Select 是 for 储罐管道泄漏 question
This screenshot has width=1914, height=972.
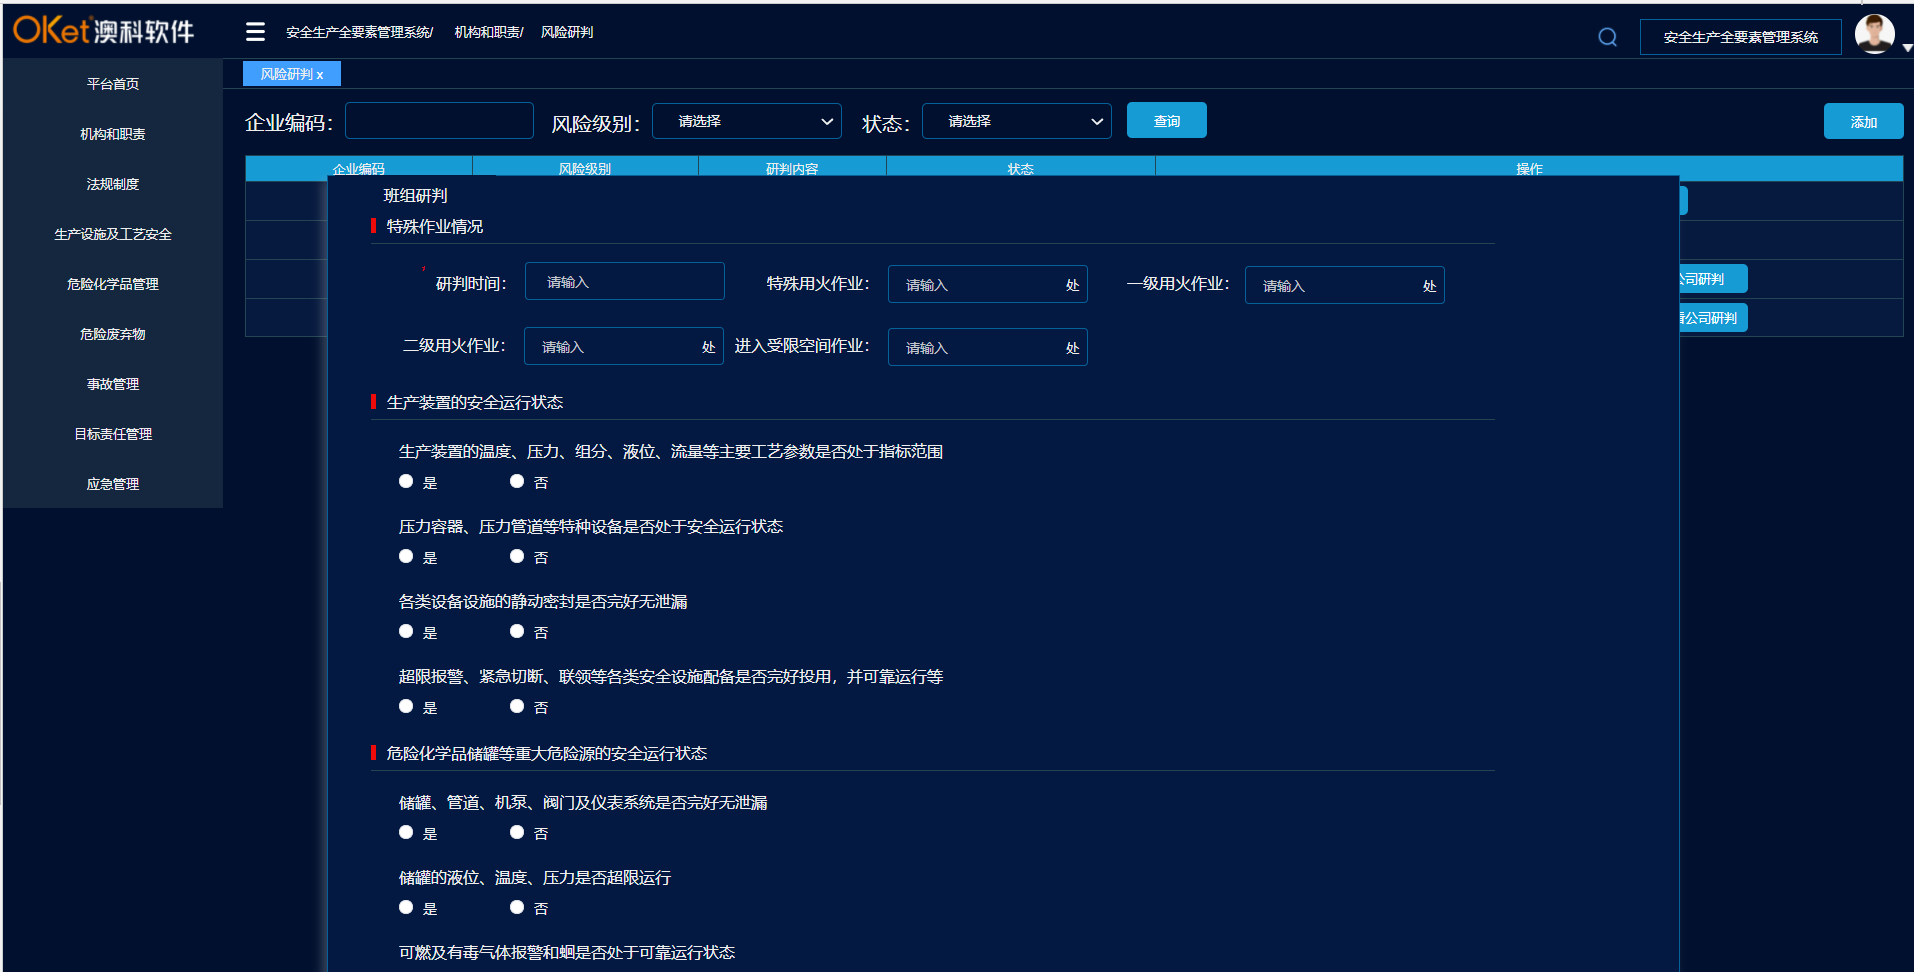406,831
